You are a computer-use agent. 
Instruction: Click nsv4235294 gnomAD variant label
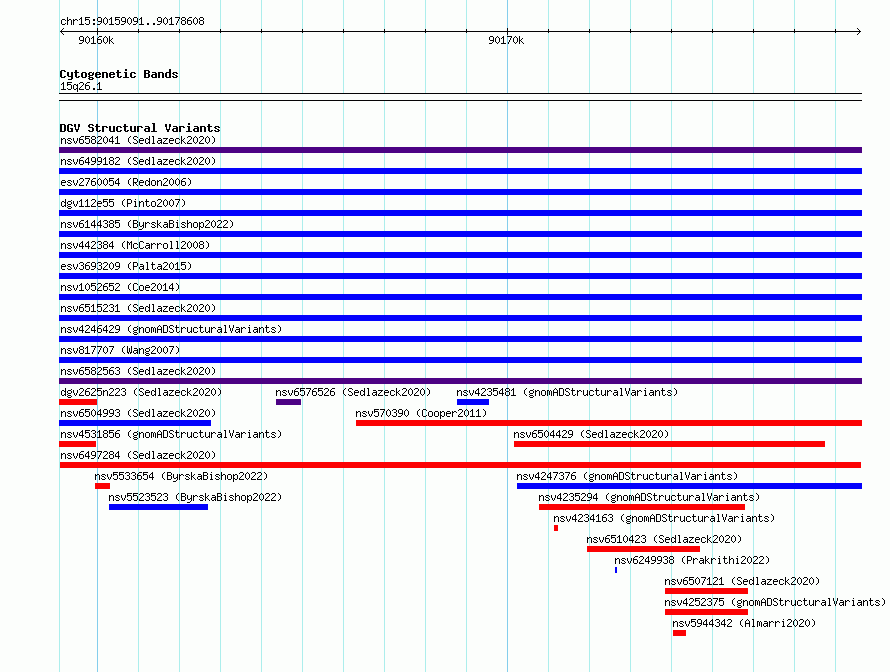click(649, 497)
